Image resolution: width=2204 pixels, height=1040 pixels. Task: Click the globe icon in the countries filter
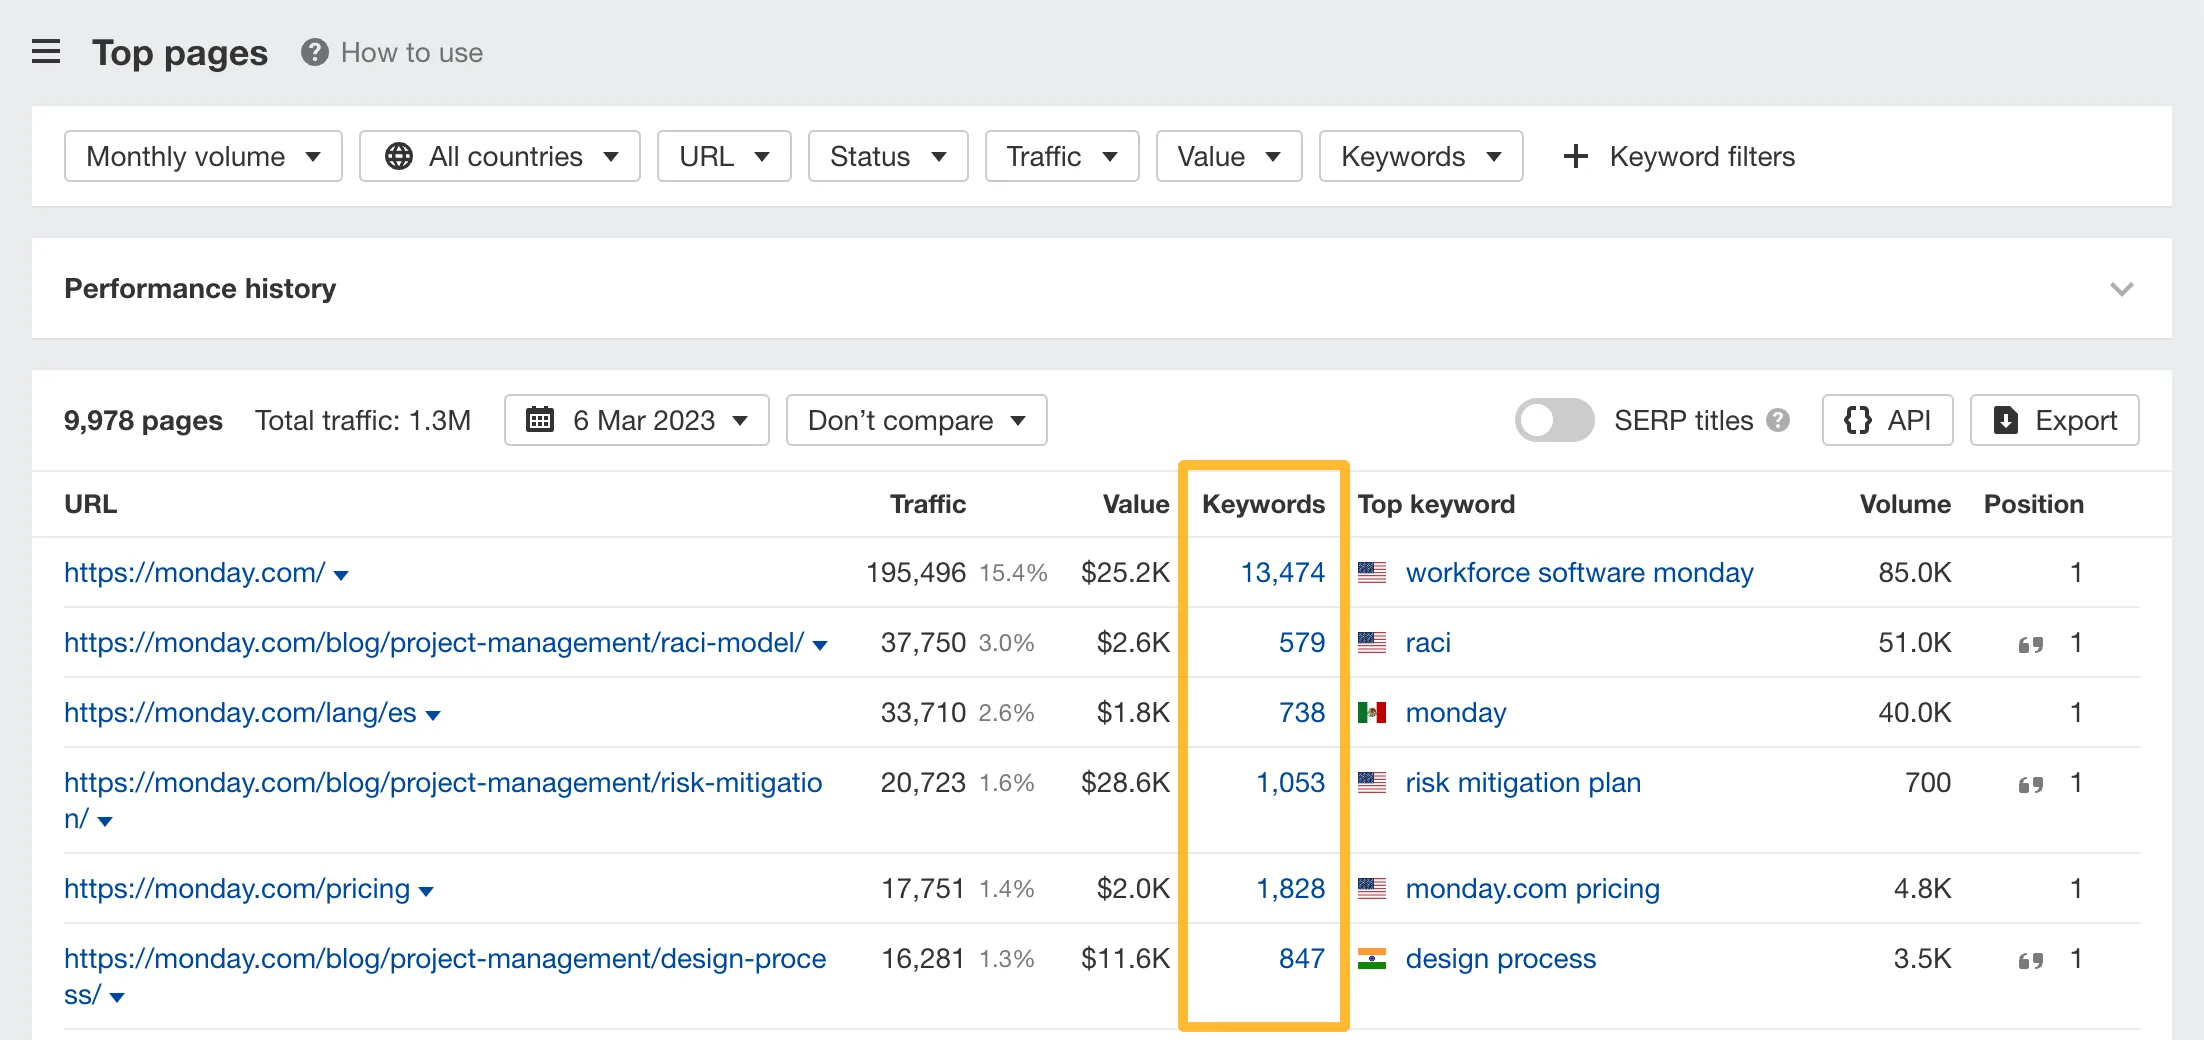(399, 156)
